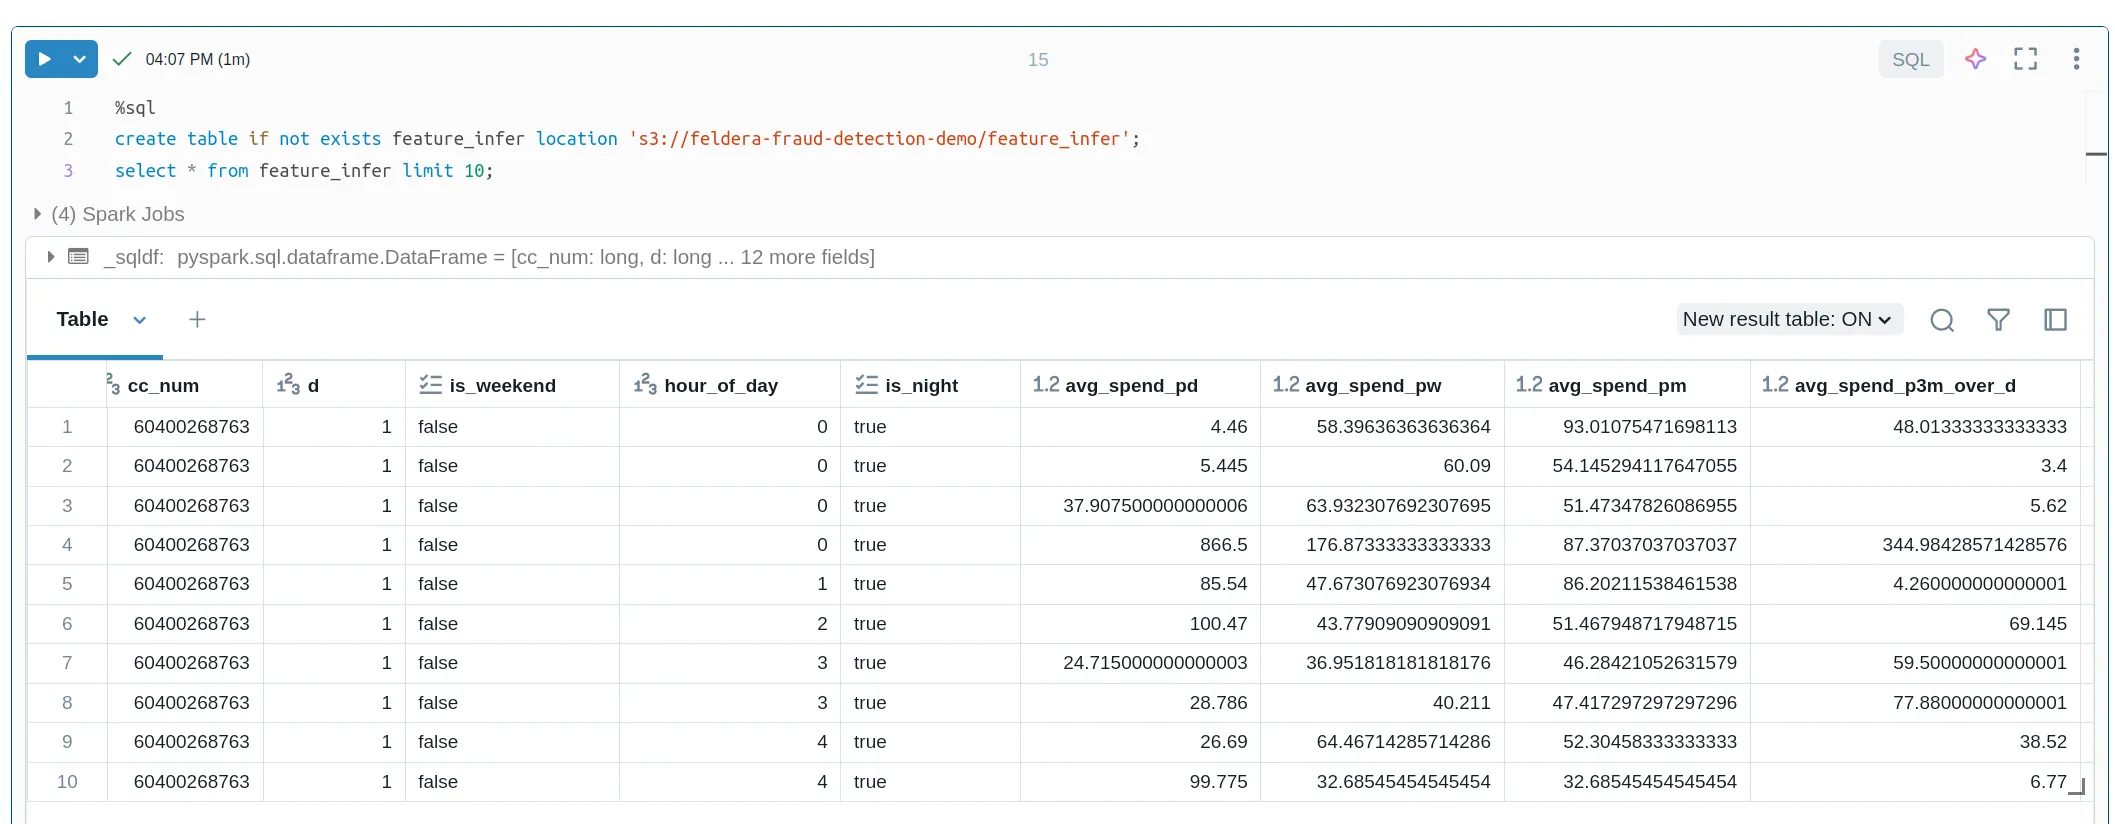Screen dimensions: 2115x824
Task: Add a new visualization with plus icon
Action: click(x=197, y=319)
